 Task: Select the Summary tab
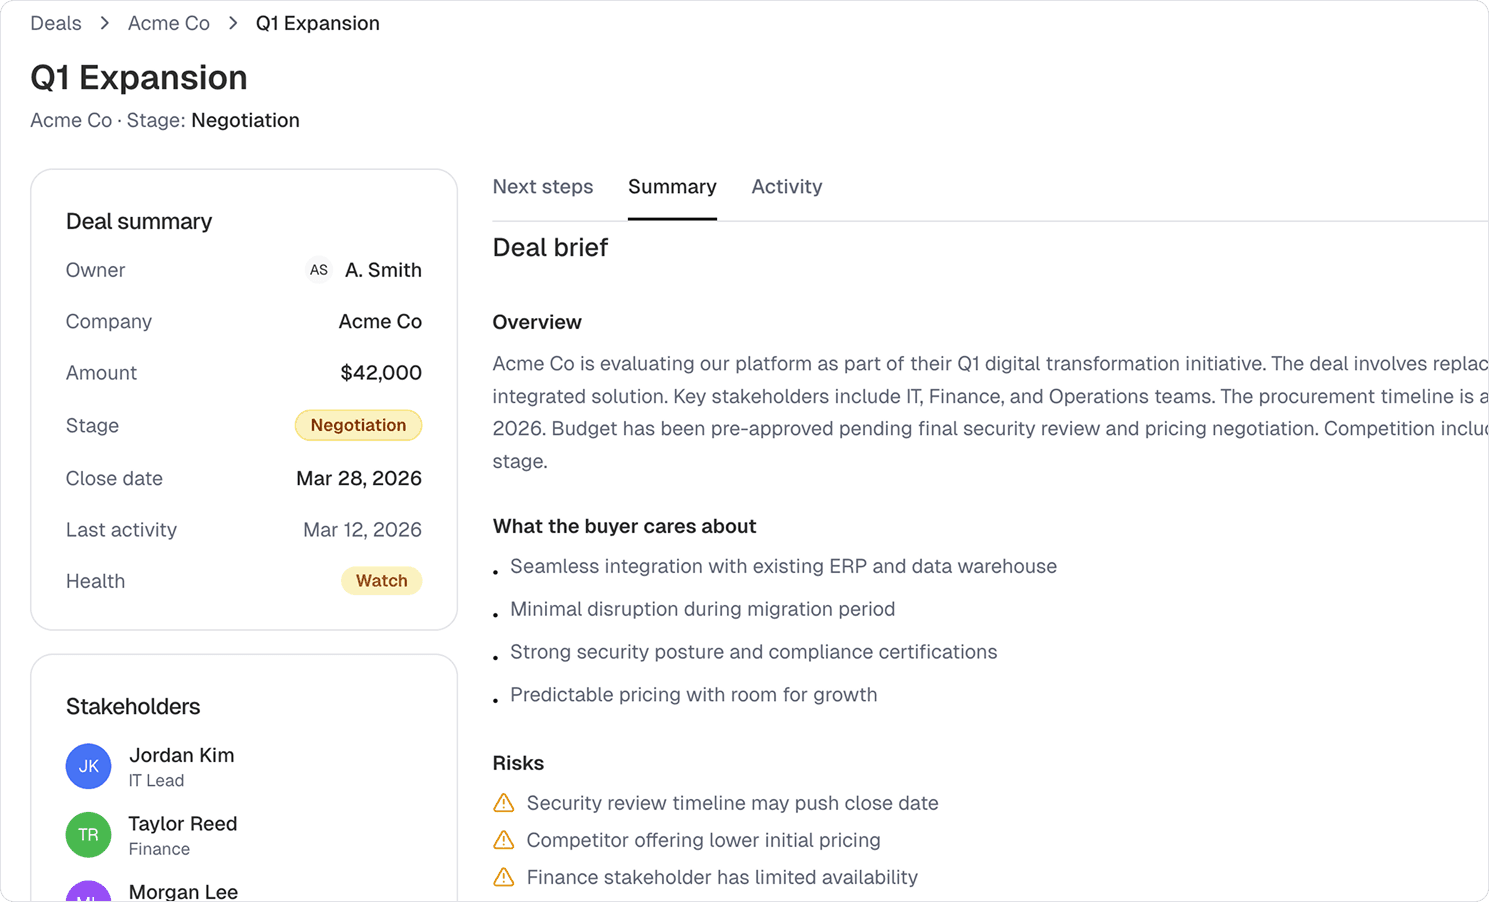(672, 187)
